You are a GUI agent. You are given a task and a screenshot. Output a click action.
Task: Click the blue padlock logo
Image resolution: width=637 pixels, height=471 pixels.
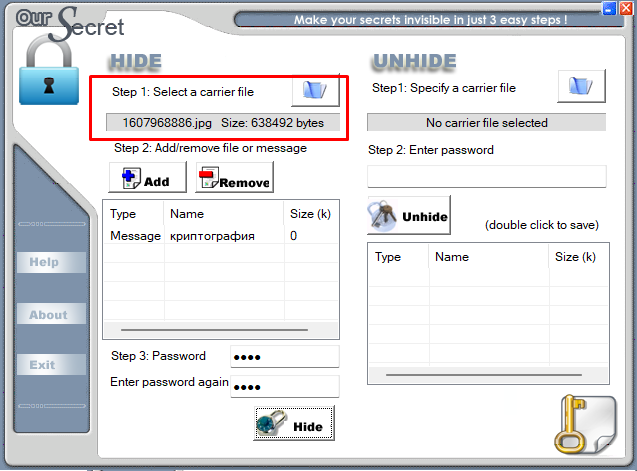pos(49,70)
